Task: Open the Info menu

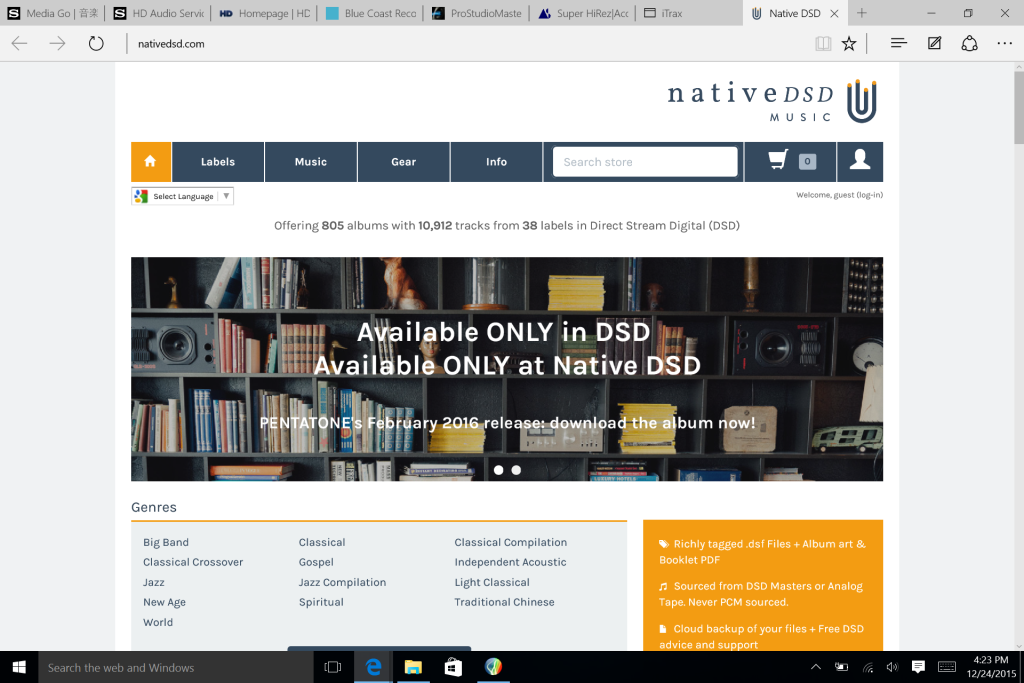Action: (496, 161)
